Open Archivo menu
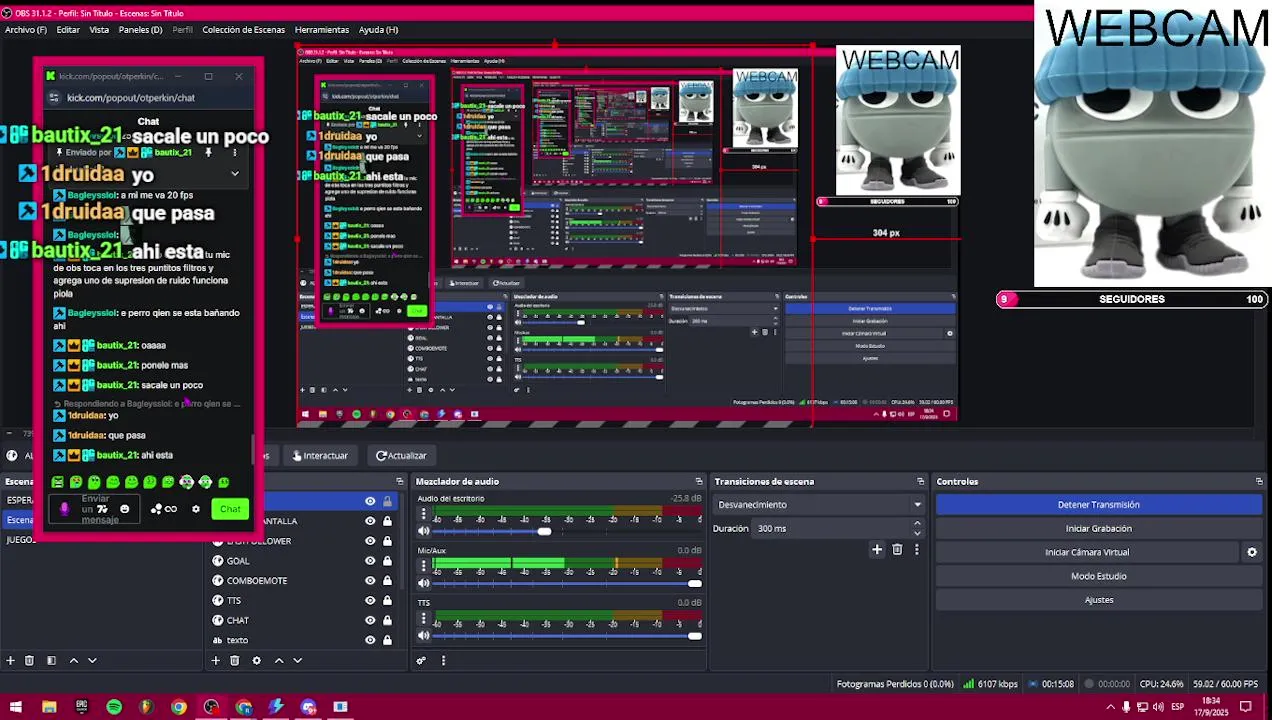The width and height of the screenshot is (1272, 720). (25, 30)
